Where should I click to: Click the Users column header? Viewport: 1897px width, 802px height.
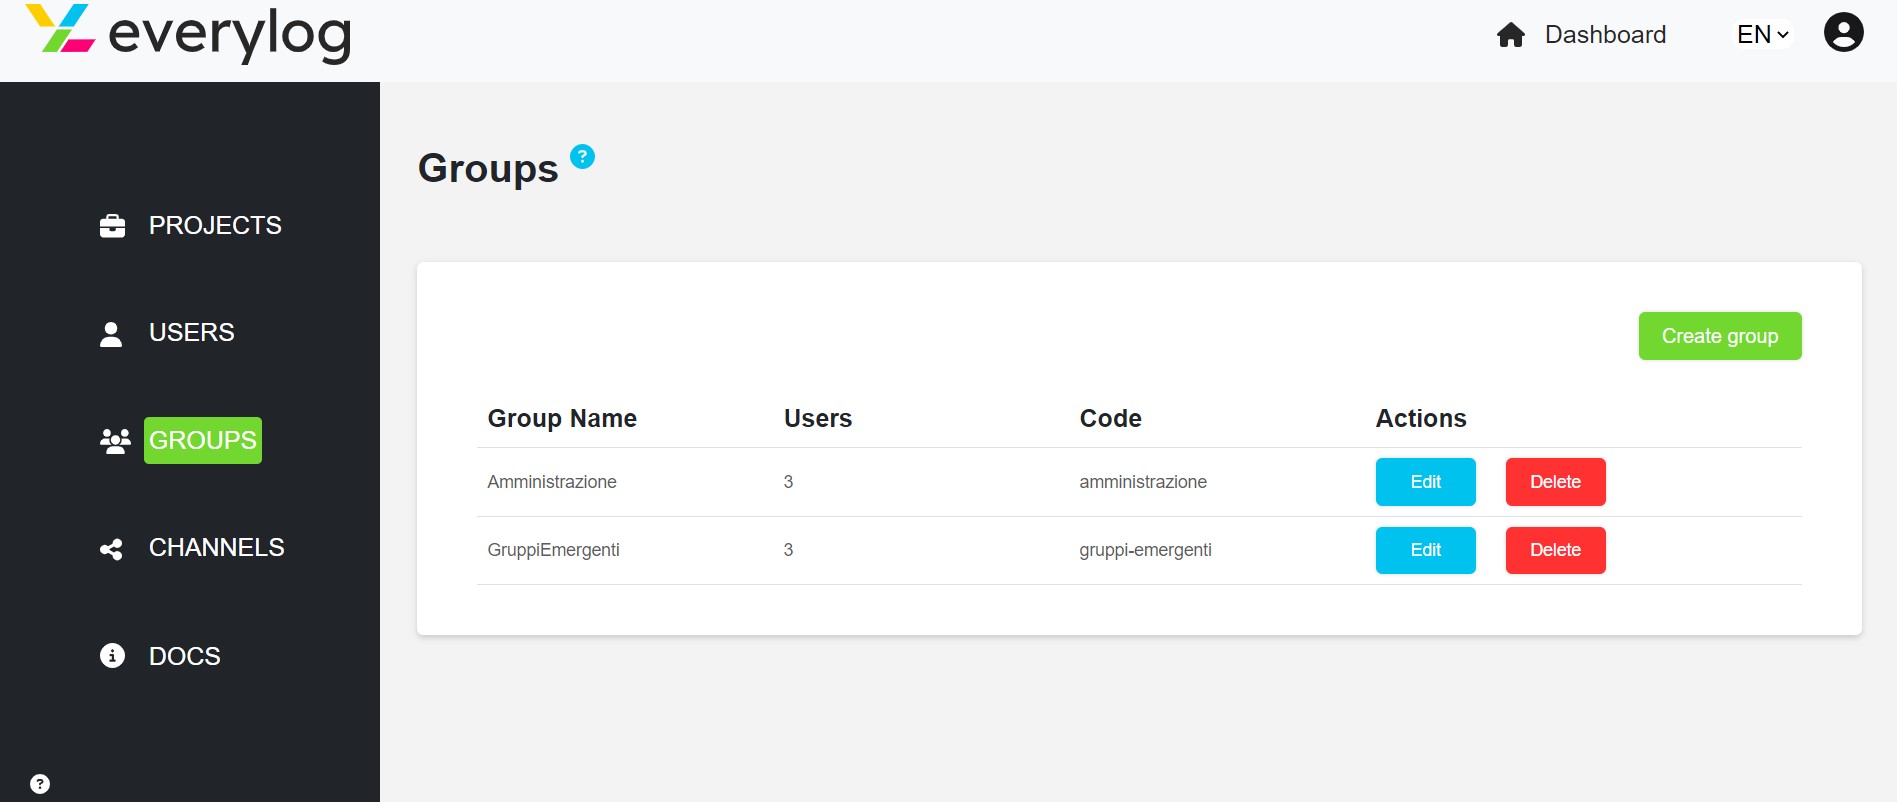tap(818, 418)
